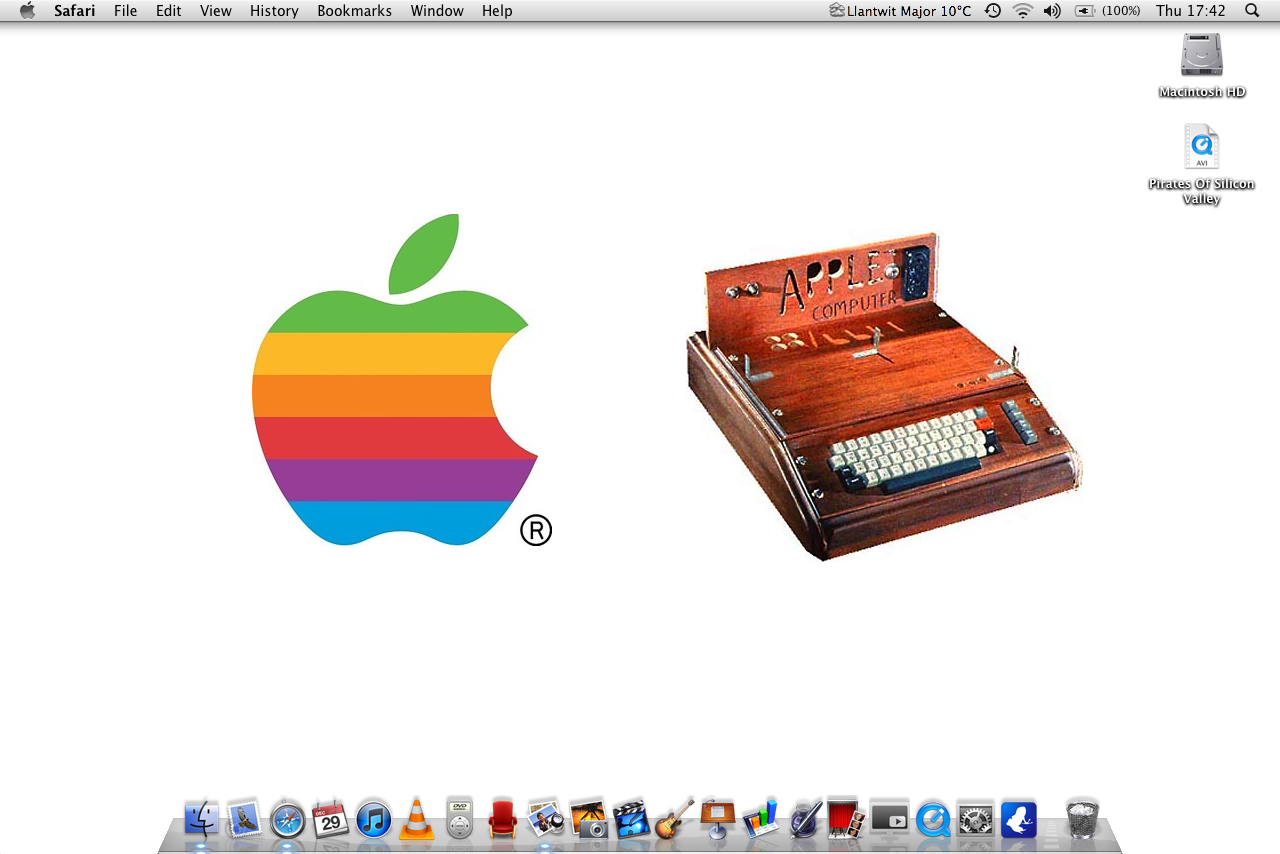The image size is (1280, 854).
Task: Launch DVD Player from the Dock
Action: tap(459, 819)
